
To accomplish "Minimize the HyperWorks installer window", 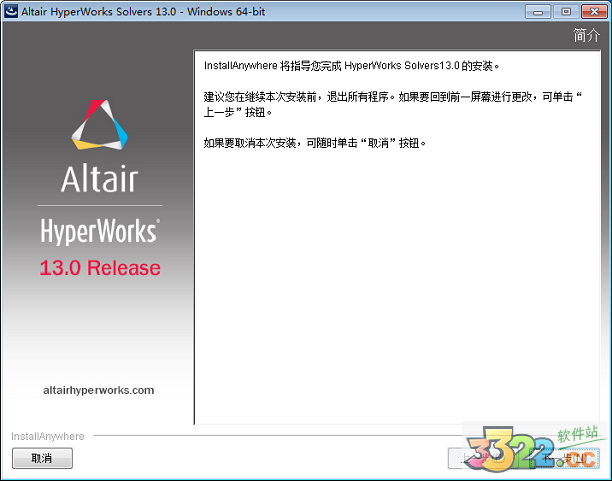I will [x=538, y=12].
